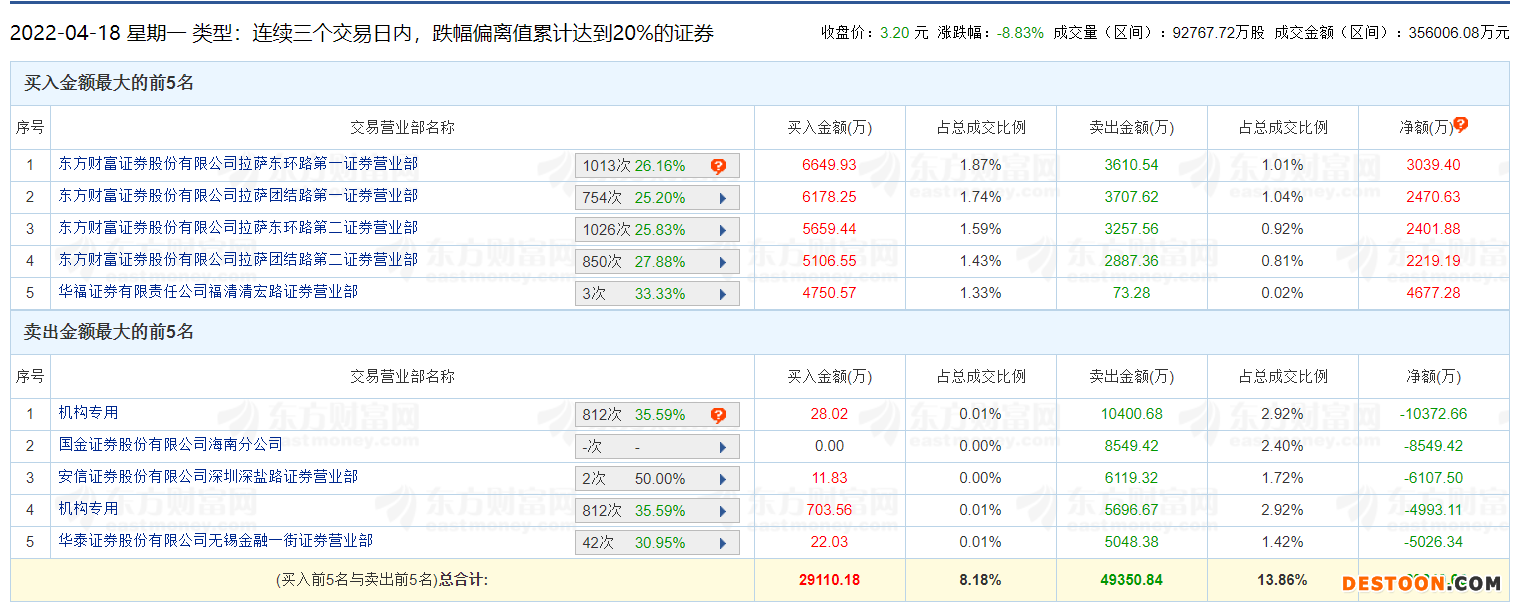Viewport: 1514px width, 606px height.
Task: Click the arrow icon in the 754次 25.20% box
Action: (x=723, y=198)
